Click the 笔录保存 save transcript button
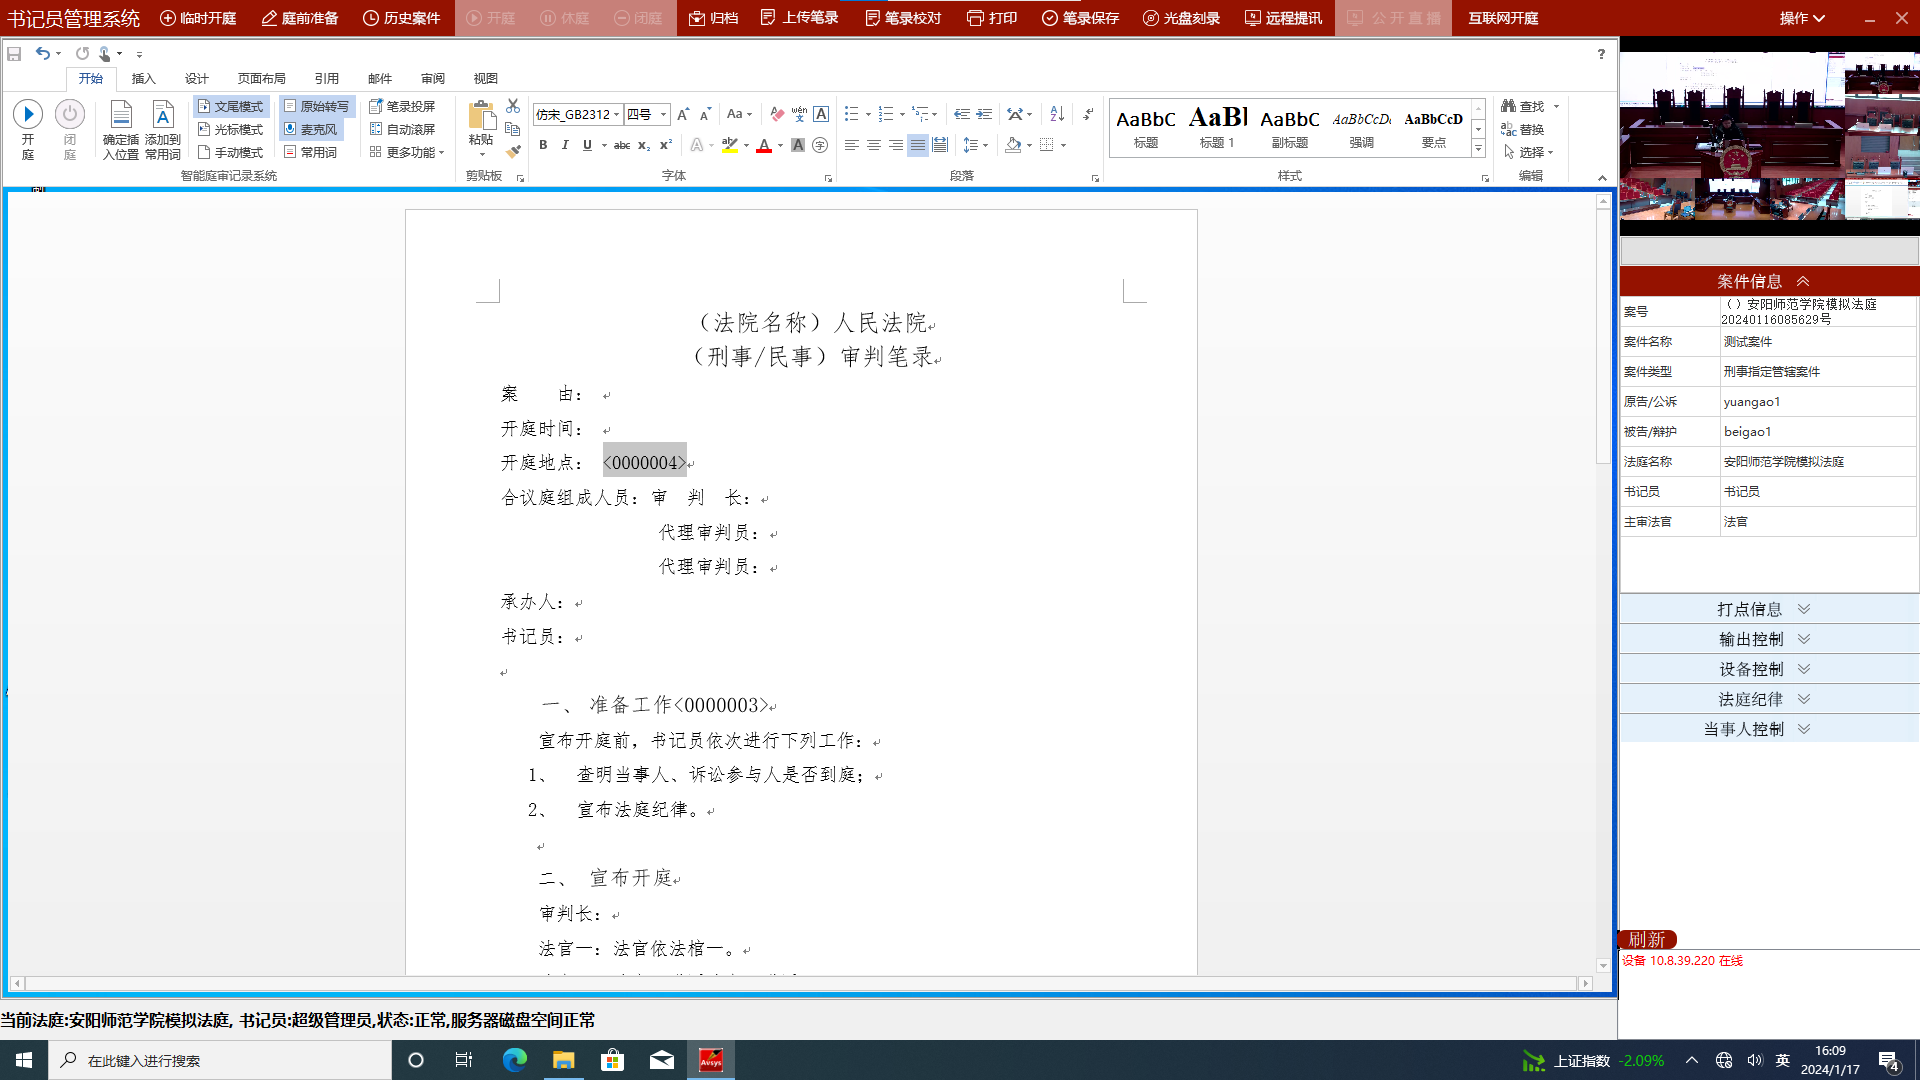This screenshot has width=1920, height=1080. pos(1080,18)
